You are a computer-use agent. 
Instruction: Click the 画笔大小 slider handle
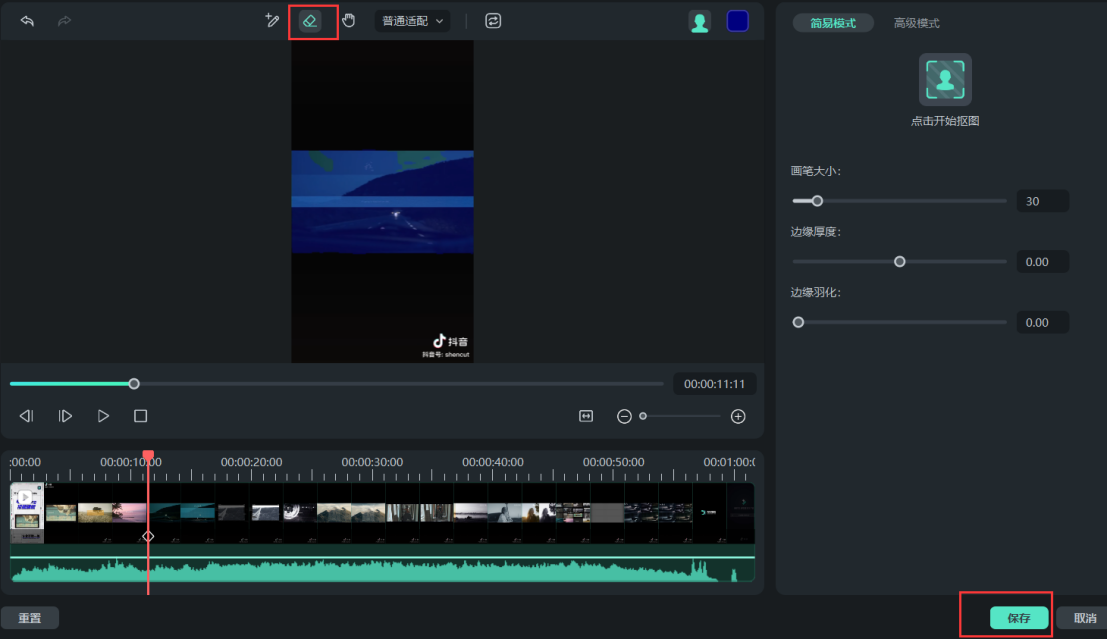click(x=817, y=201)
